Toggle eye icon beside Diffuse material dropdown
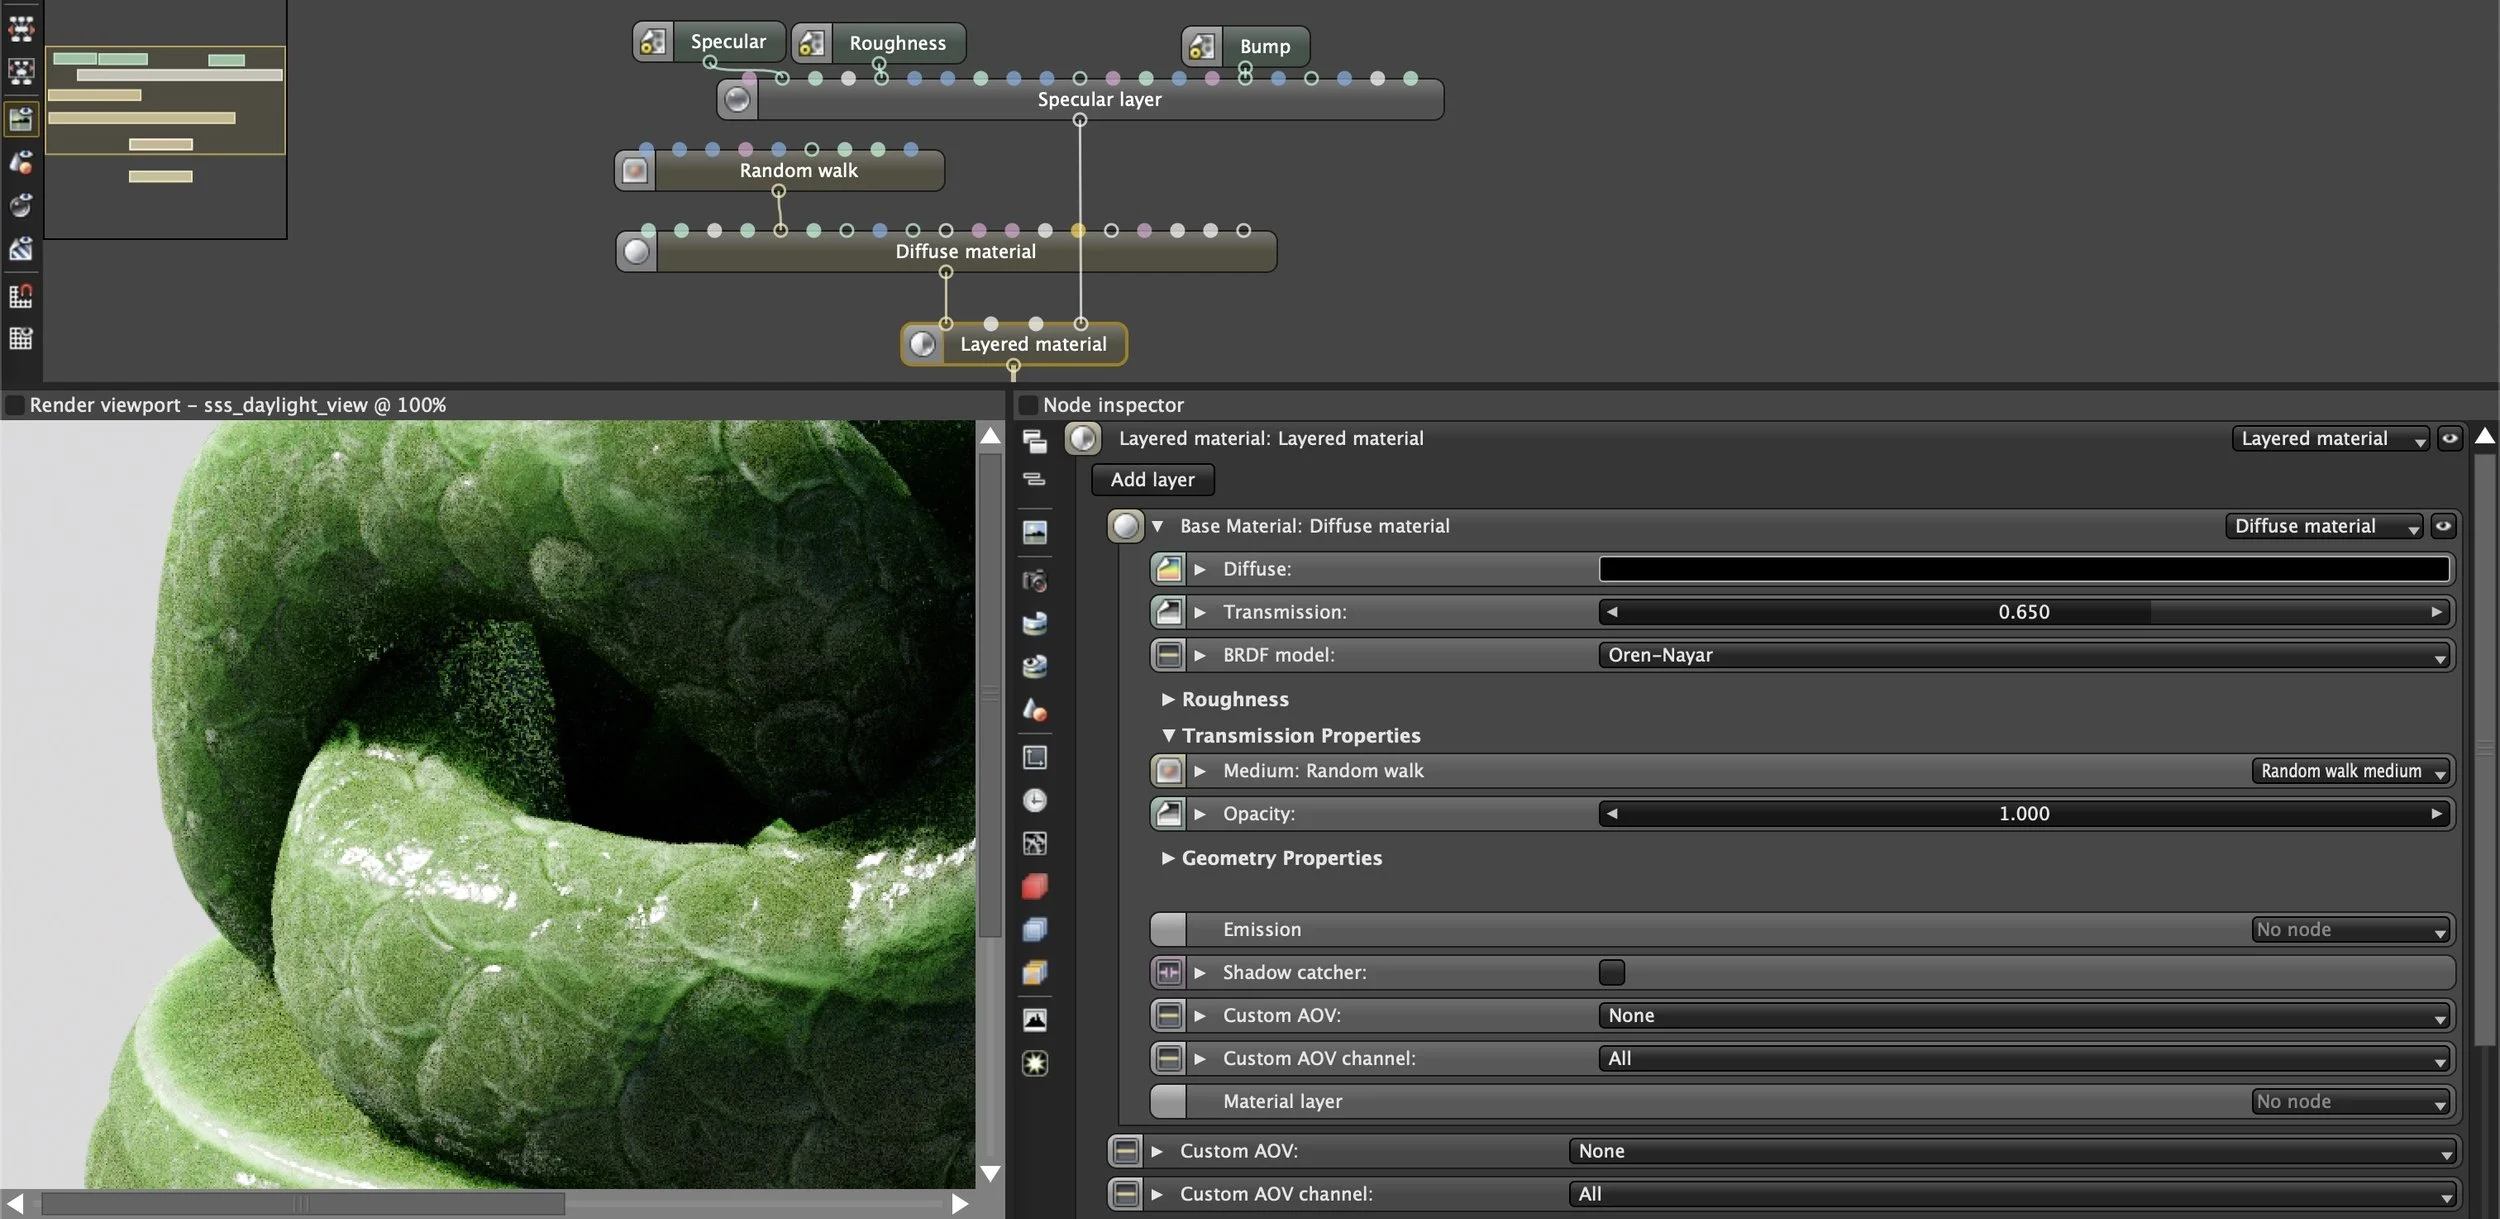The image size is (2500, 1219). point(2443,526)
